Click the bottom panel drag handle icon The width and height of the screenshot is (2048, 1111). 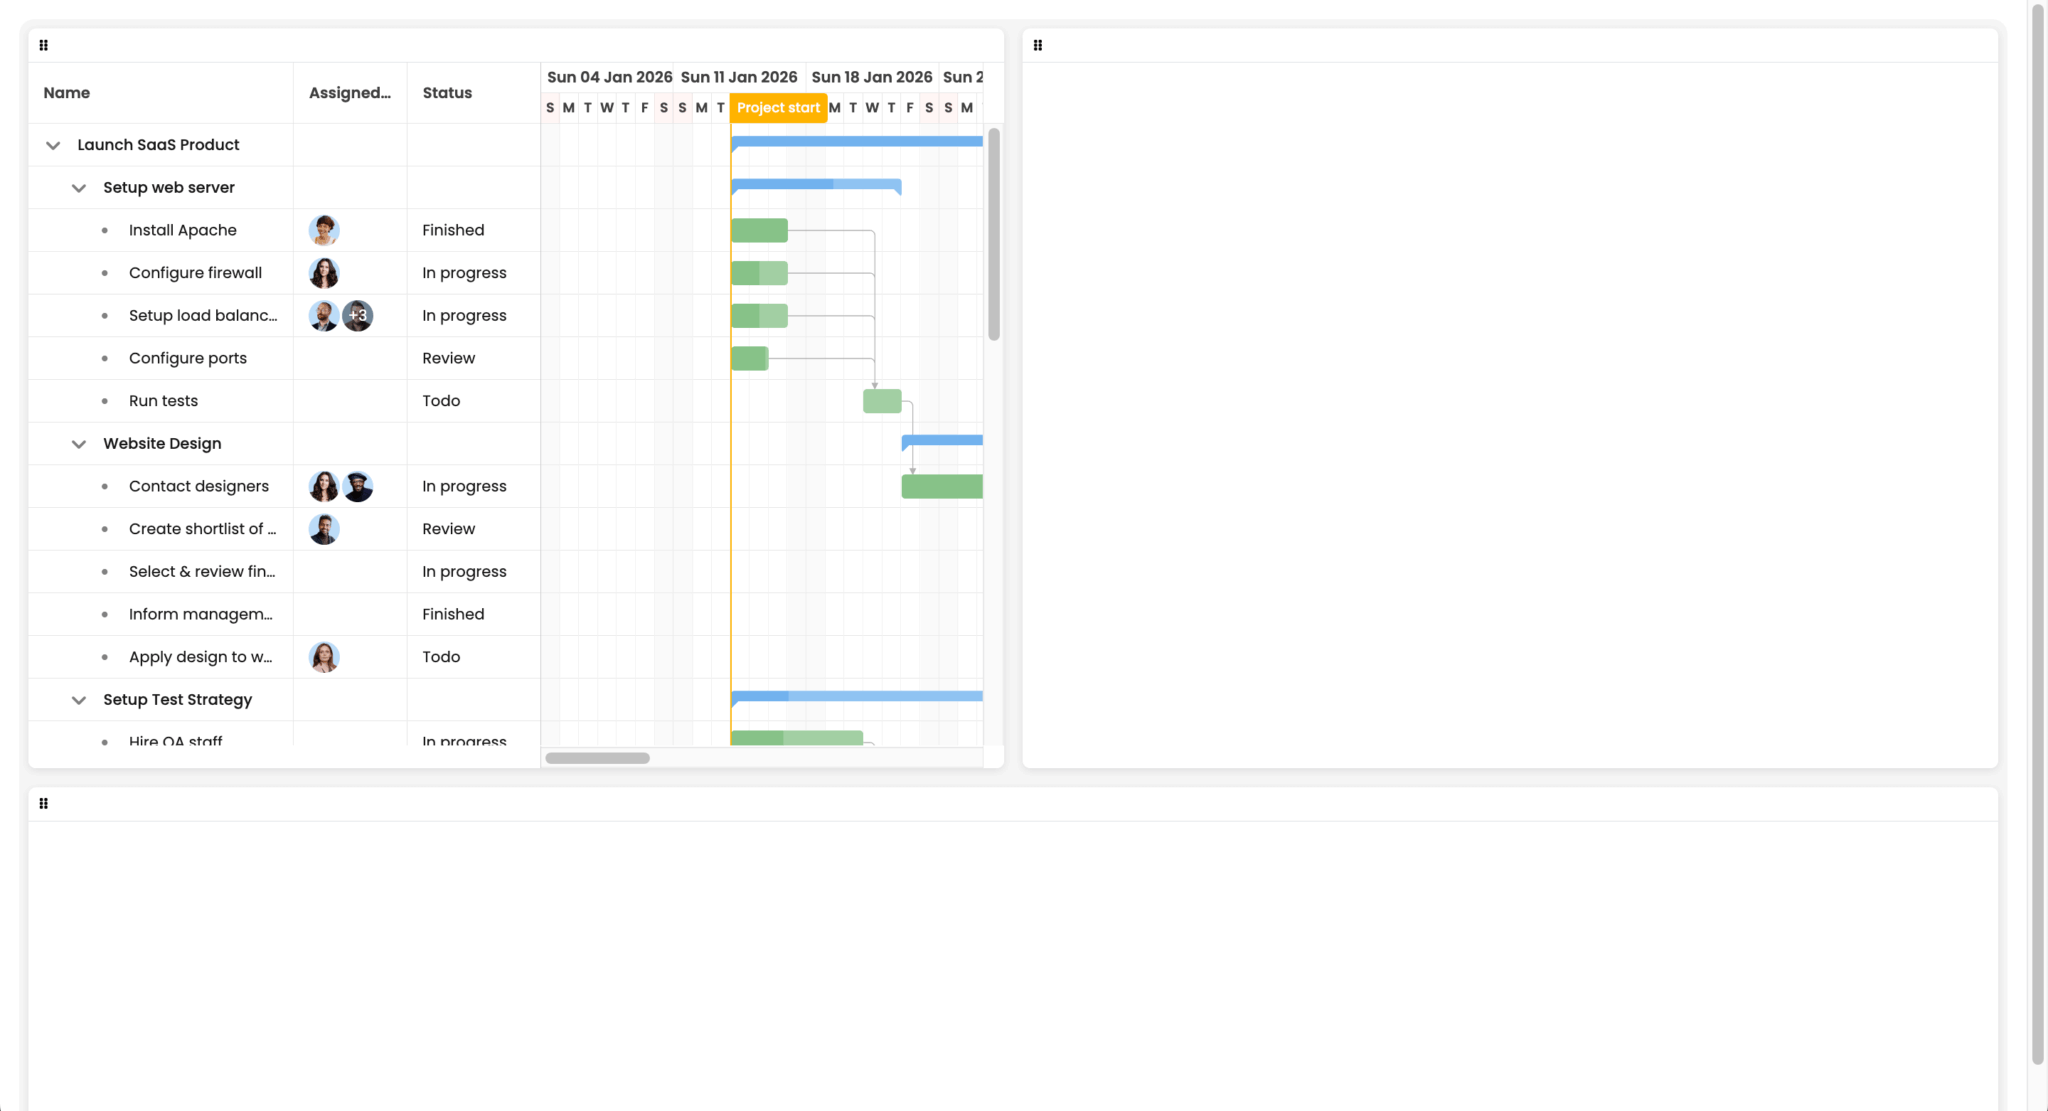(43, 803)
